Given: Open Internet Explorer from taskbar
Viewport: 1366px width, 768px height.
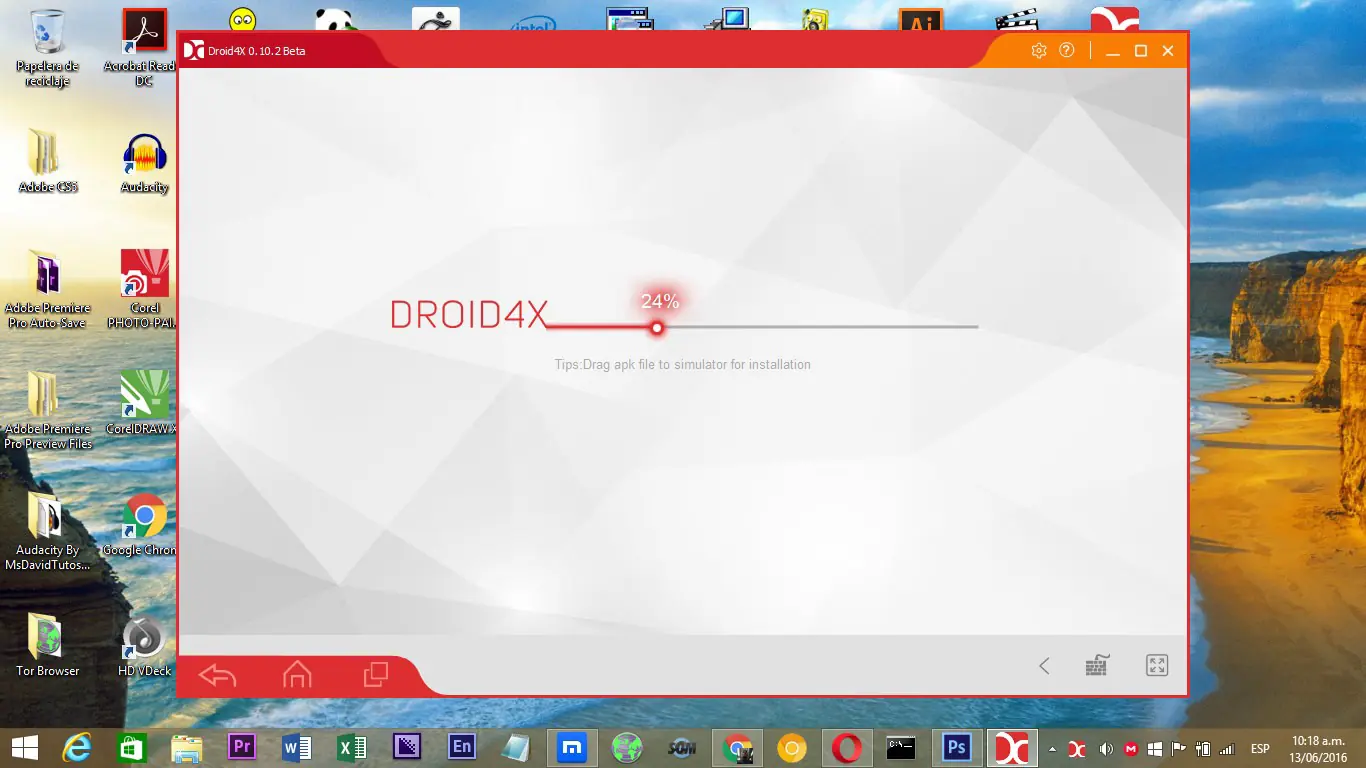Looking at the screenshot, I should (76, 747).
